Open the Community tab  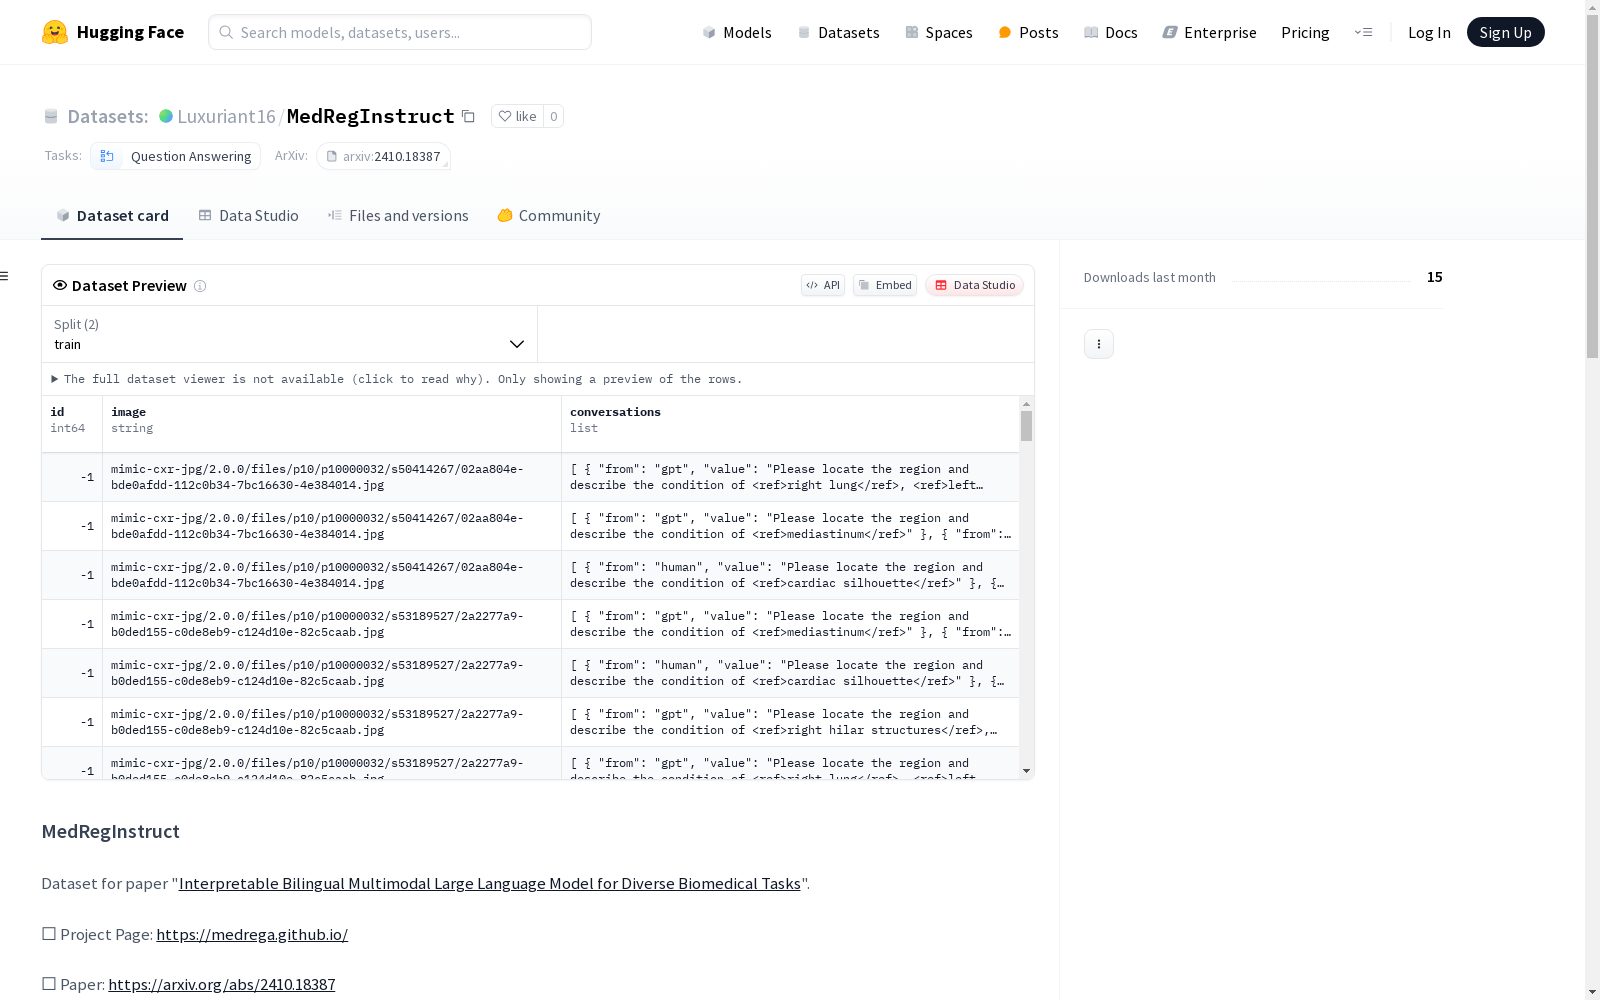tap(549, 216)
